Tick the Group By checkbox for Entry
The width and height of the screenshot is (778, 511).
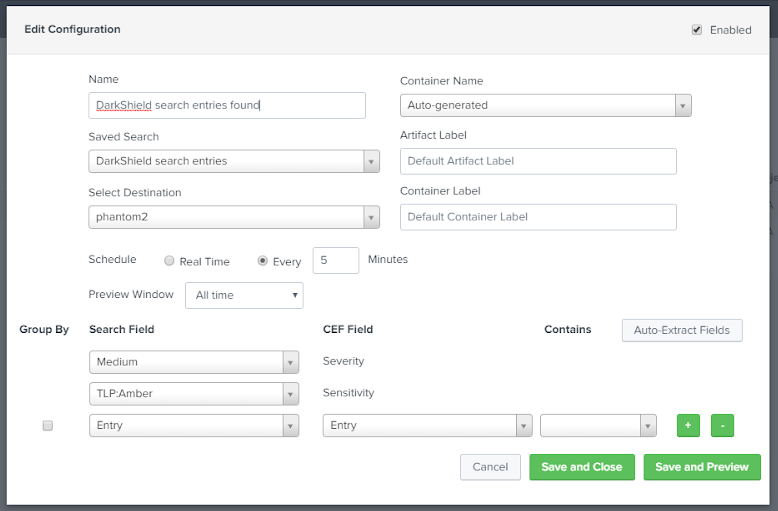coord(48,425)
